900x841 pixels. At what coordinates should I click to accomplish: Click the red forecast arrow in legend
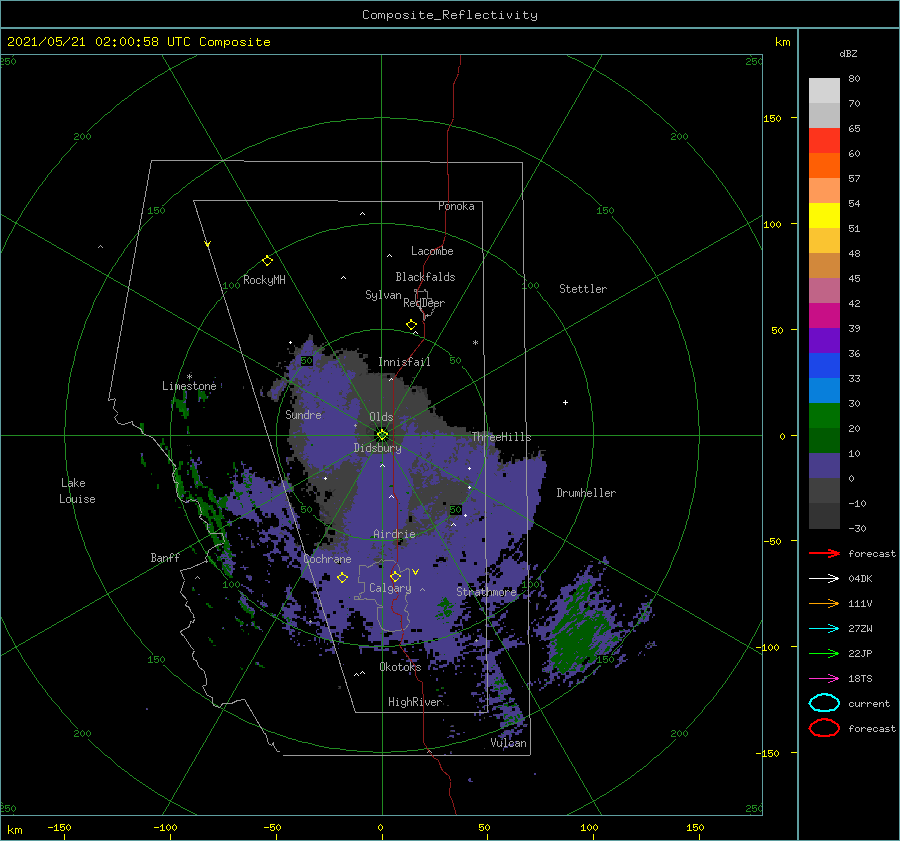824,553
